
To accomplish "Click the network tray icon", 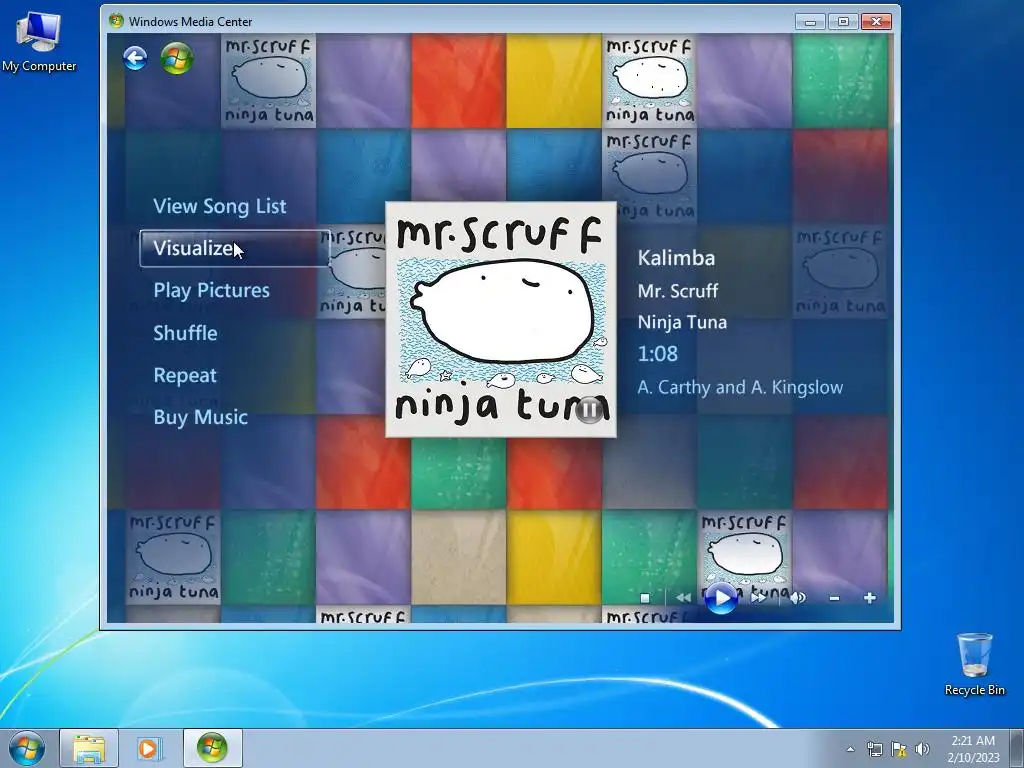I will pyautogui.click(x=874, y=749).
